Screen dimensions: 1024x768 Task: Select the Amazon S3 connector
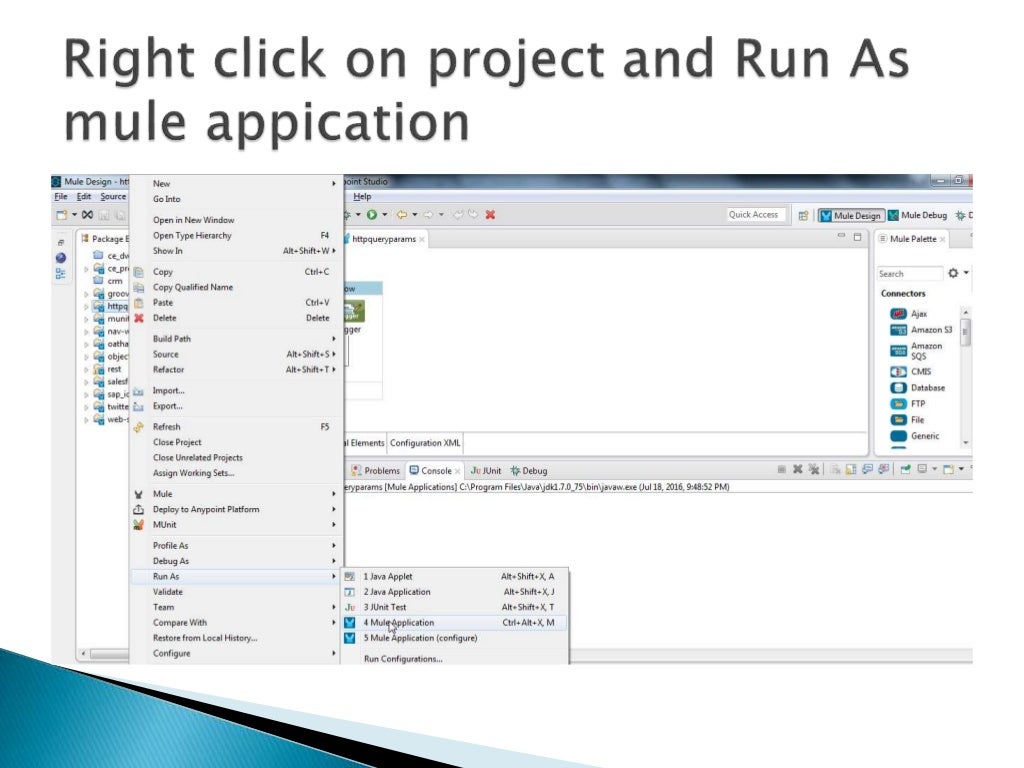pos(921,330)
